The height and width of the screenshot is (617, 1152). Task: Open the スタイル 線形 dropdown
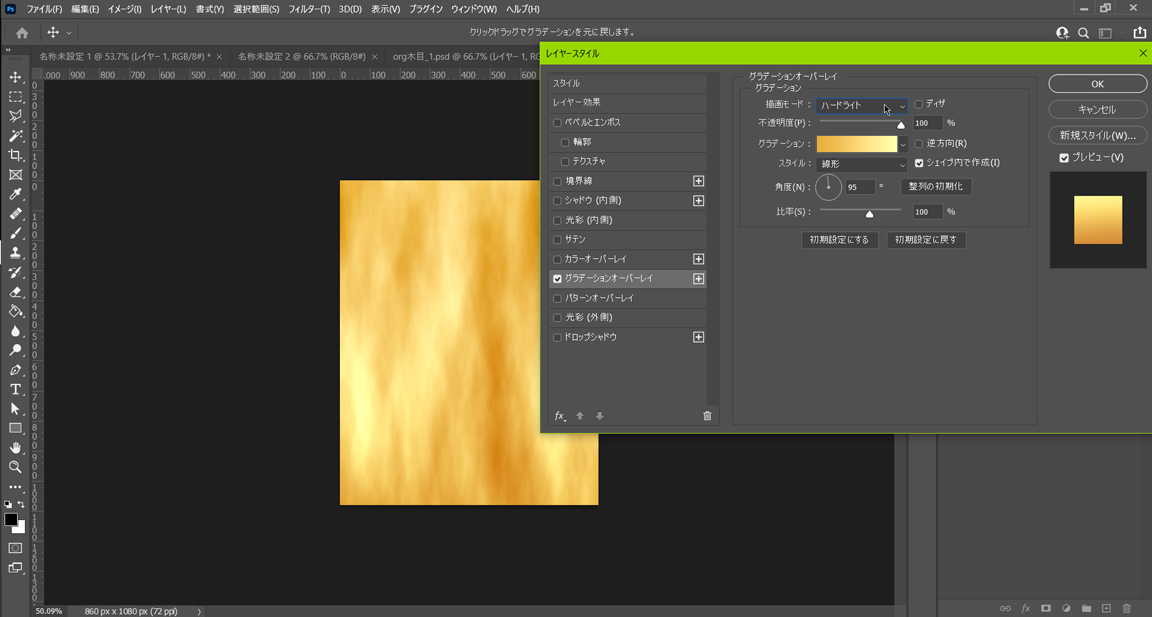click(x=861, y=164)
